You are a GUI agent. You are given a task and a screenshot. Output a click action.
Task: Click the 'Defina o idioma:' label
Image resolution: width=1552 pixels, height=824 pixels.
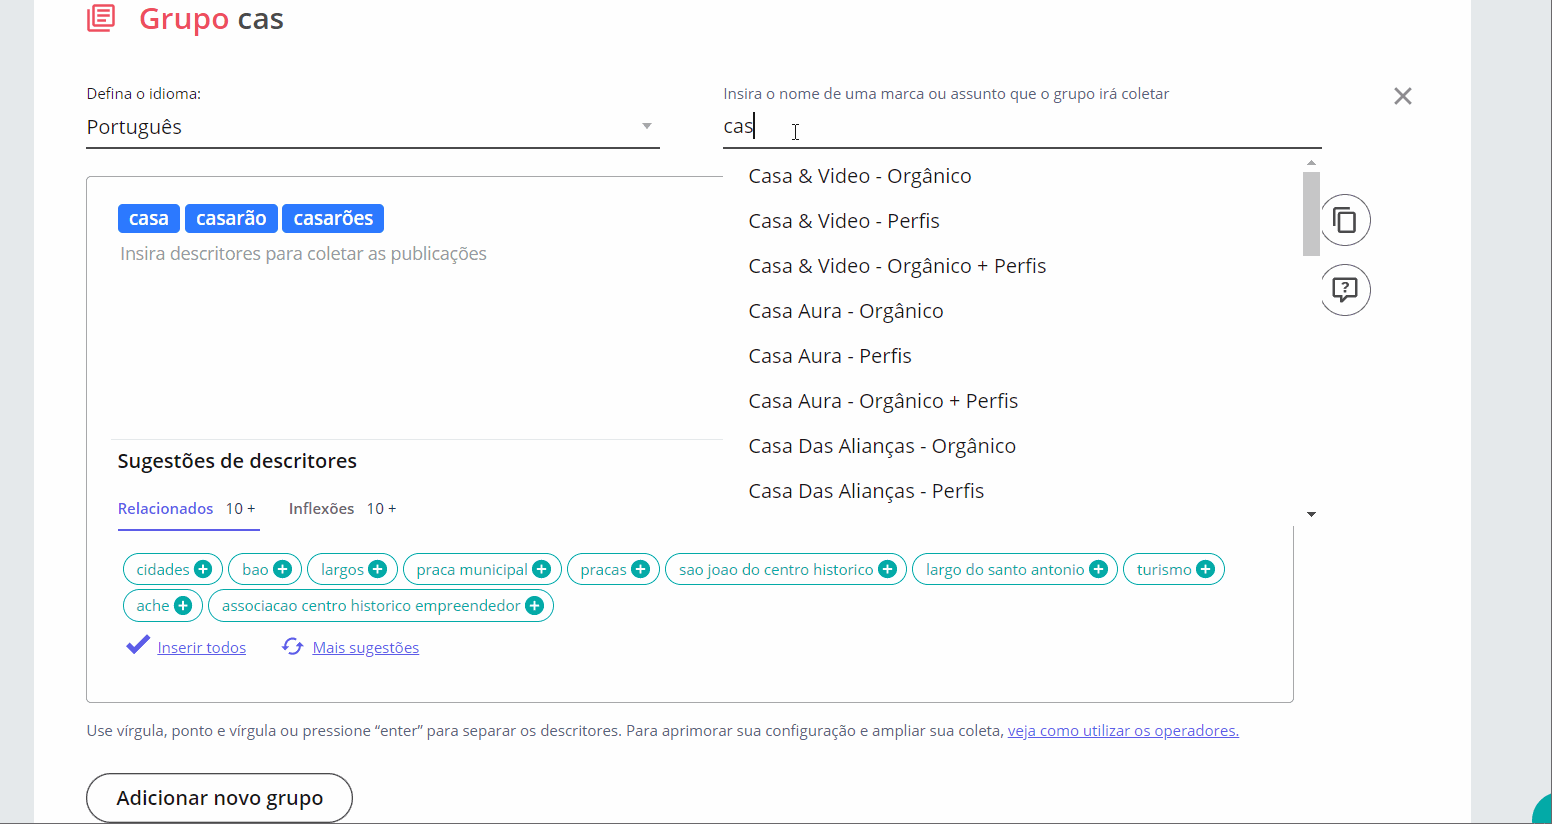[143, 94]
